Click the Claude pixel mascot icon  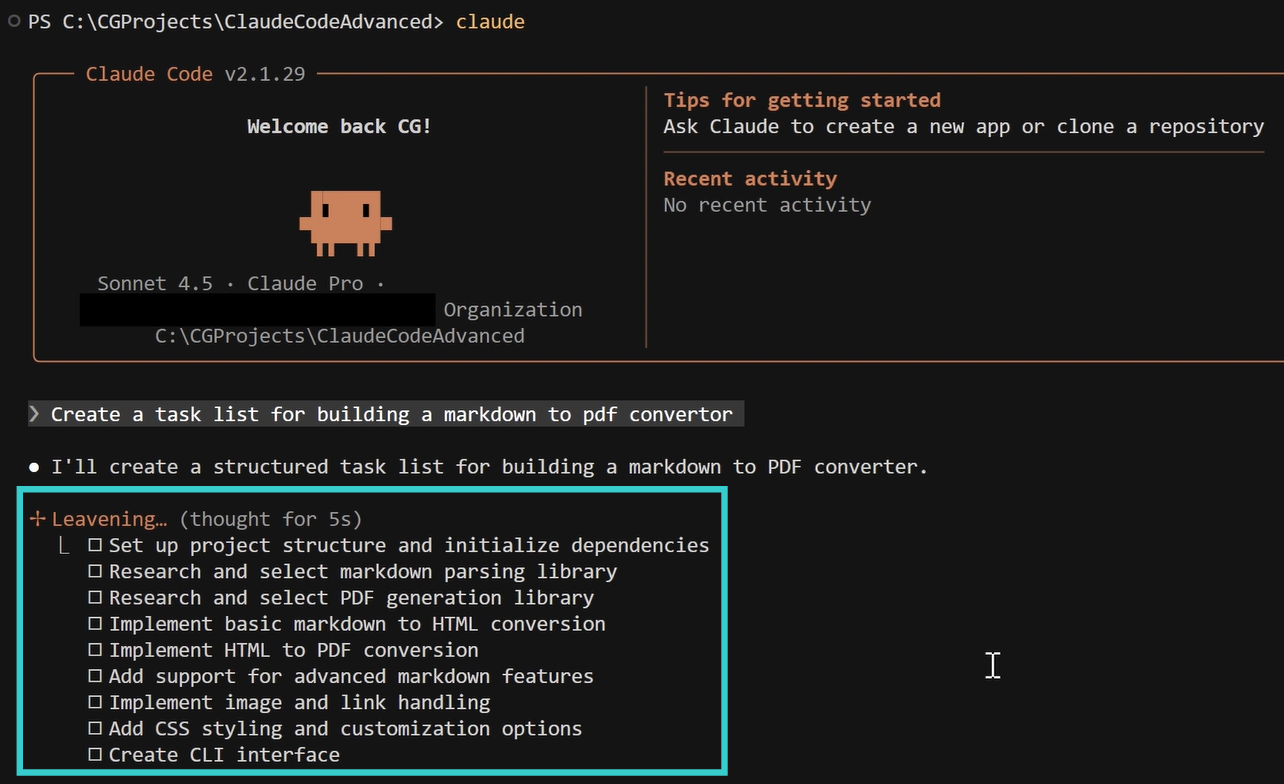tap(345, 221)
